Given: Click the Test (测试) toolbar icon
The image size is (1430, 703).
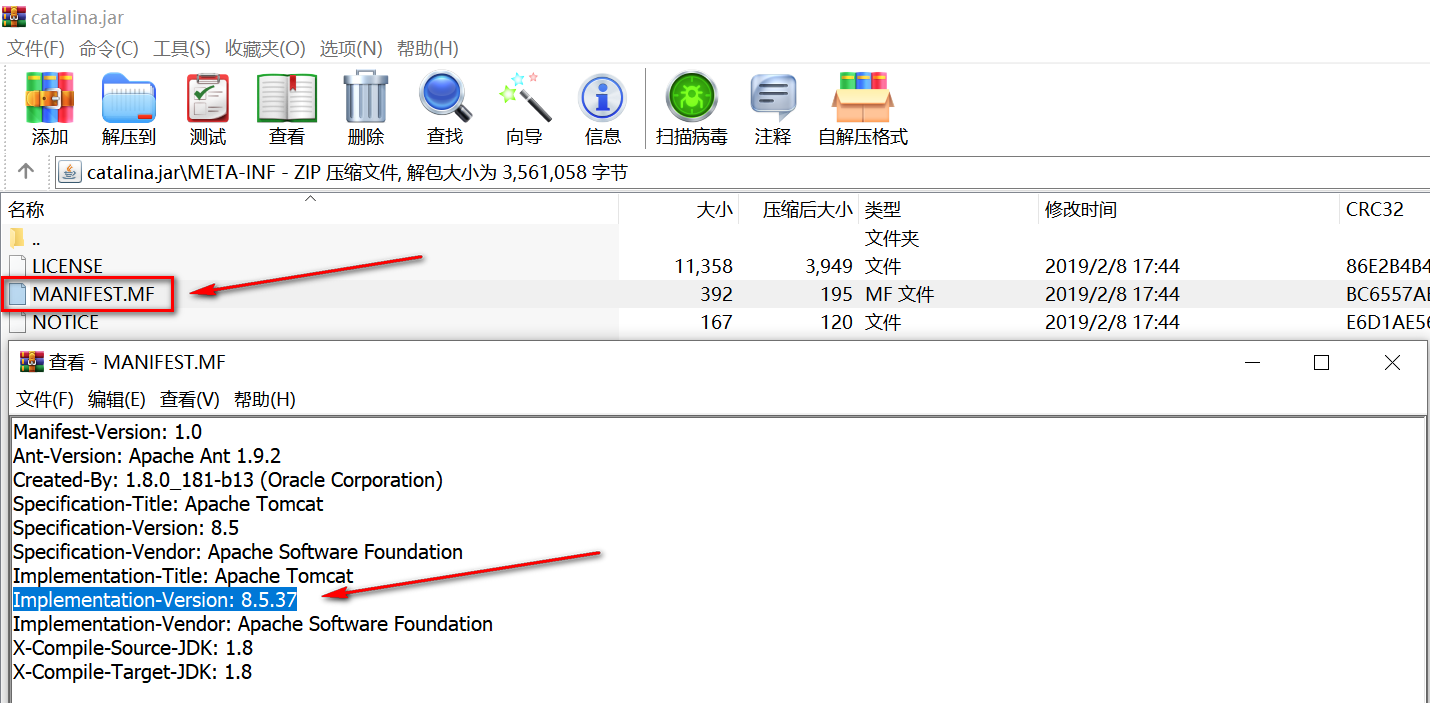Looking at the screenshot, I should (208, 97).
